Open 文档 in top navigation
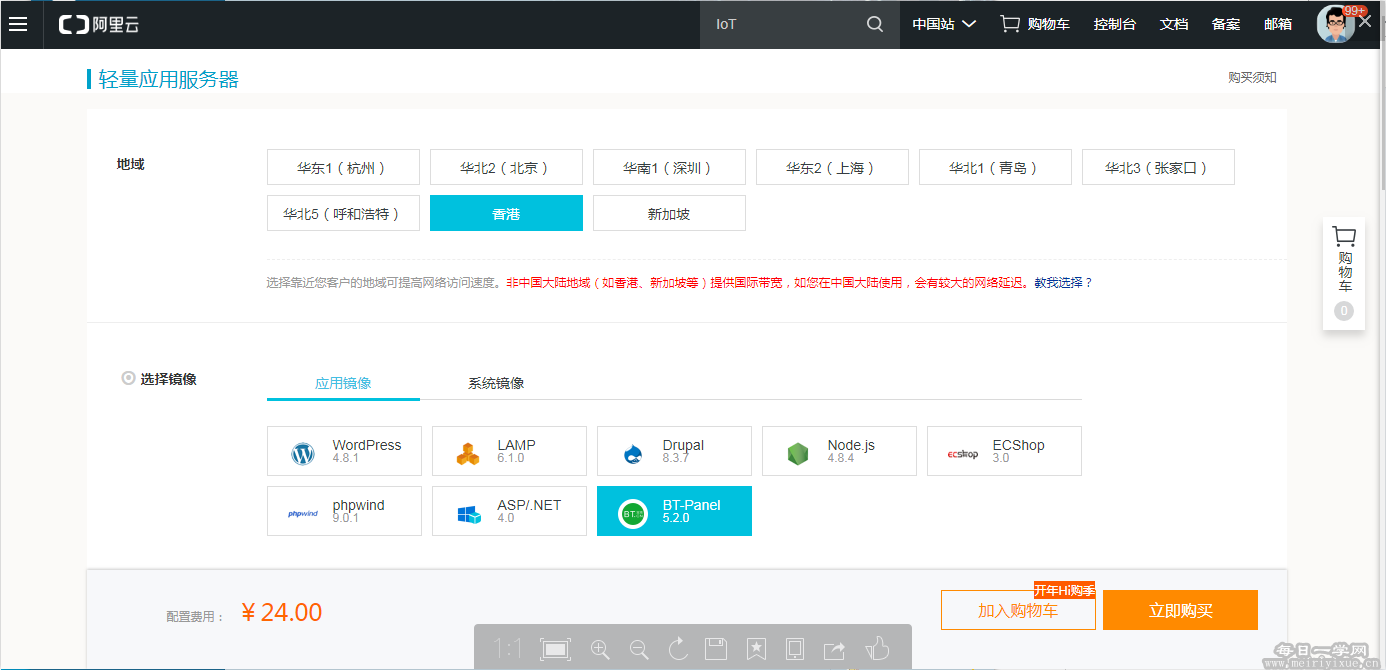The width and height of the screenshot is (1386, 670). pyautogui.click(x=1174, y=24)
